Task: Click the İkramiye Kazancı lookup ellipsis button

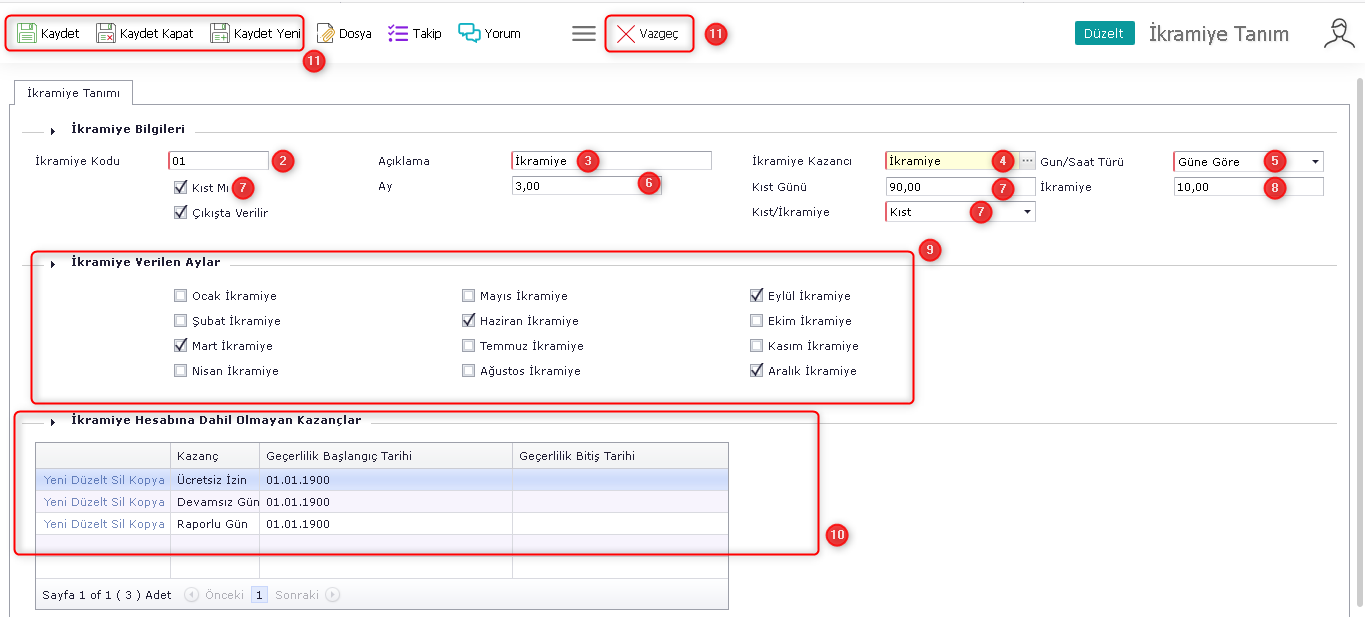Action: click(1027, 161)
